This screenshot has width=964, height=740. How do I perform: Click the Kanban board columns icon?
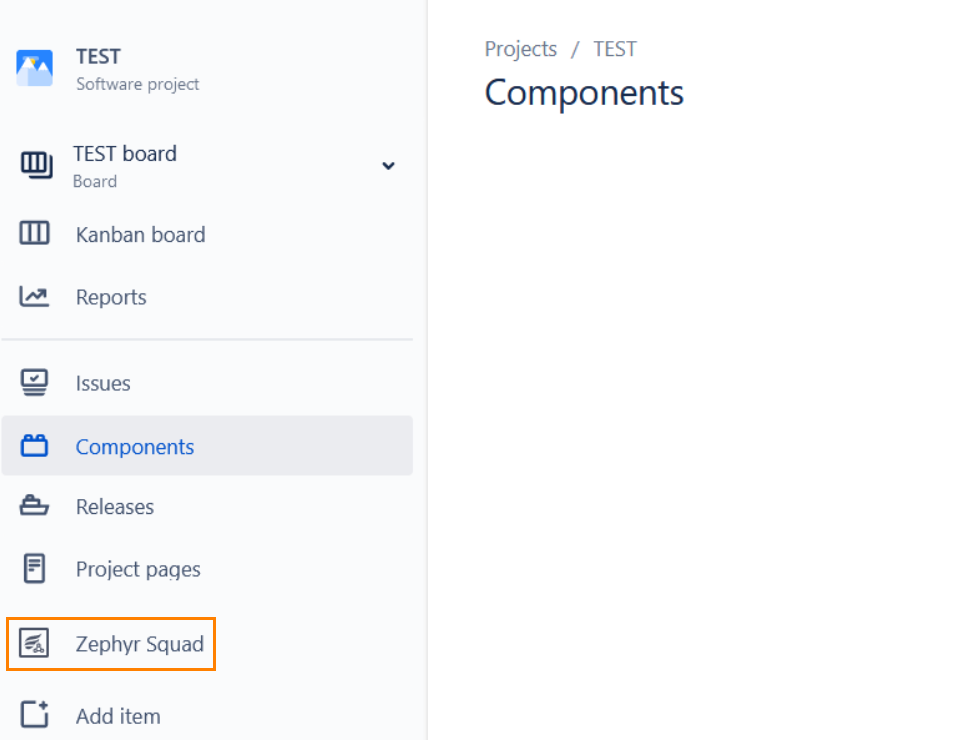[35, 234]
